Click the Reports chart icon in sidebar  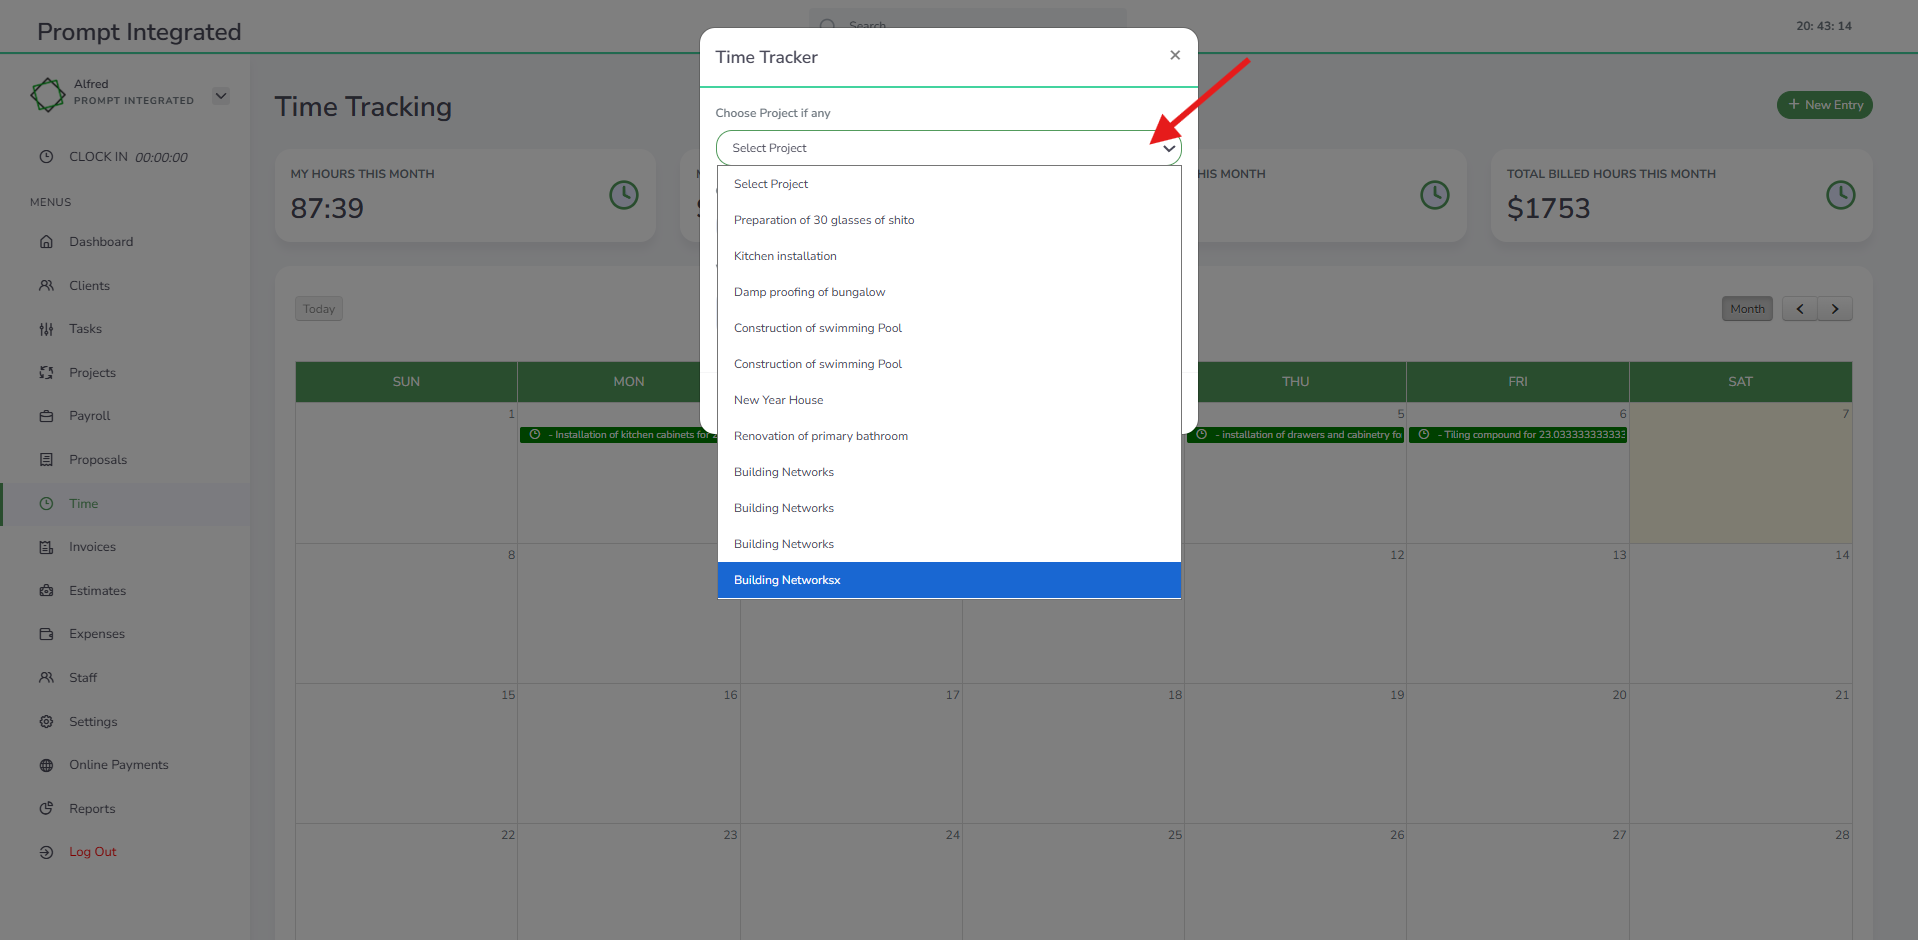[46, 809]
